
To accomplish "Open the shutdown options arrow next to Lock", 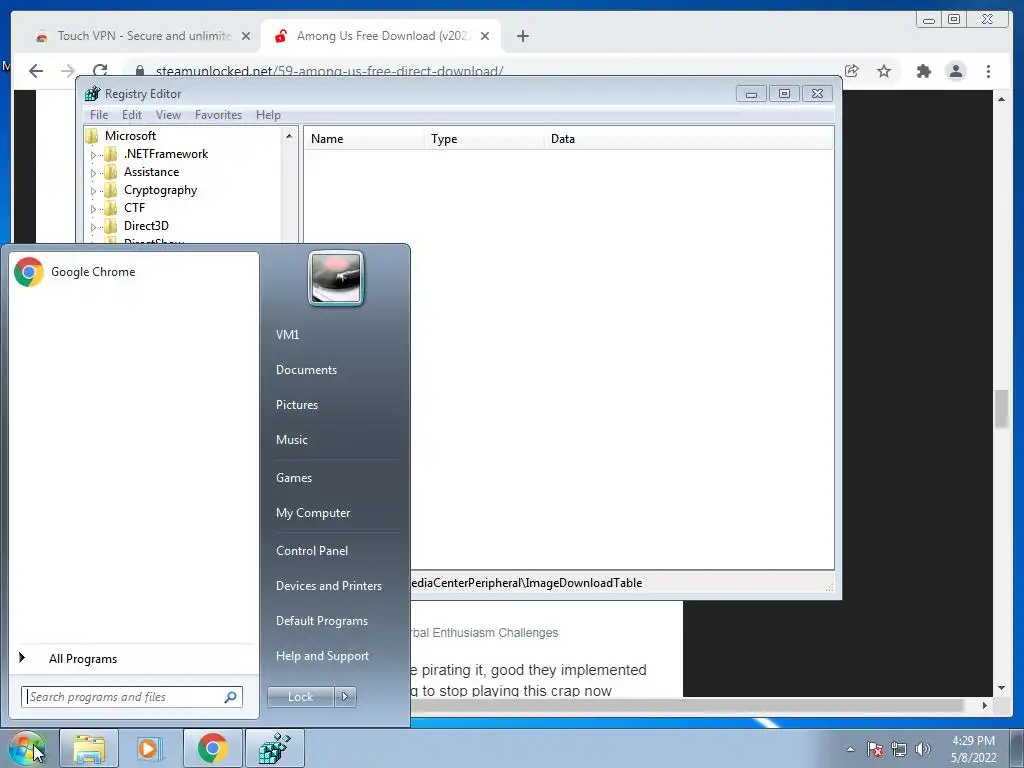I will [x=345, y=697].
